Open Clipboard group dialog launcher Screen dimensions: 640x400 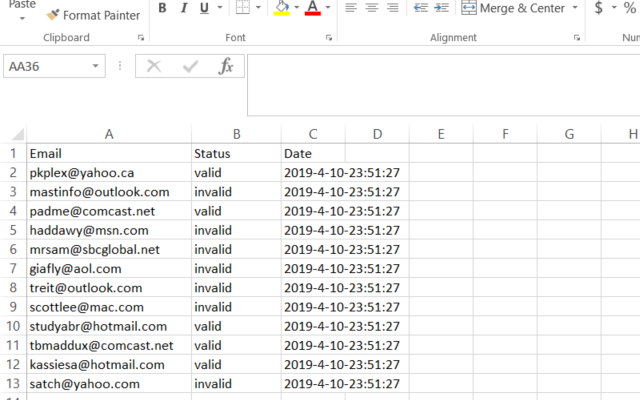click(x=141, y=38)
